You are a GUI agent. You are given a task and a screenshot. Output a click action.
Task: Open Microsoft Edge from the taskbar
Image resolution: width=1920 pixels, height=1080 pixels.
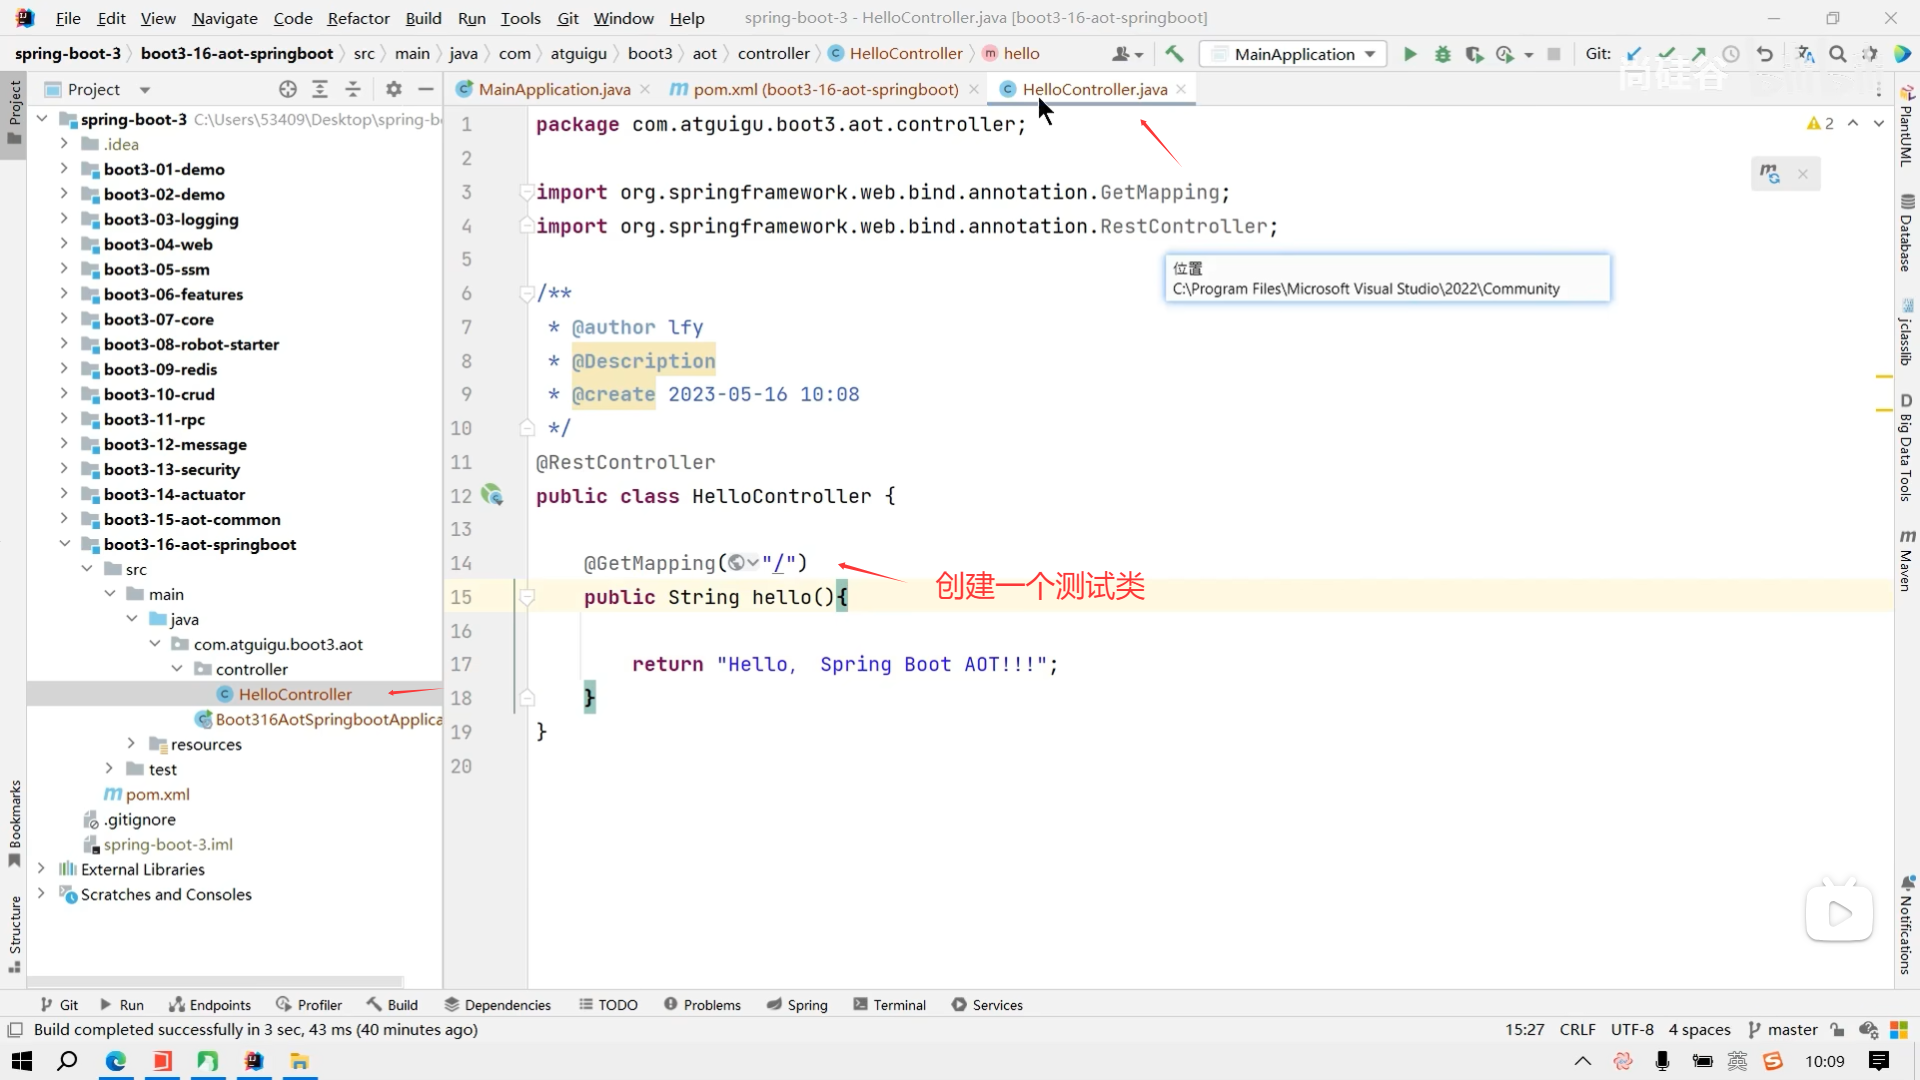click(116, 1061)
